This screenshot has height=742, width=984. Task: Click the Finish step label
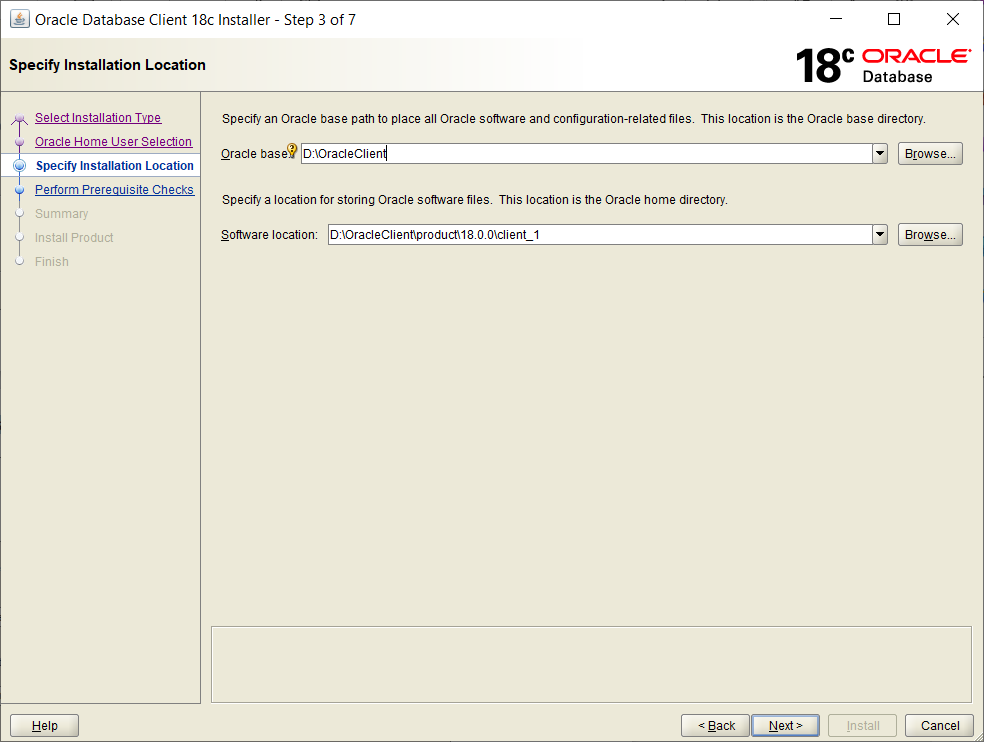coord(51,262)
